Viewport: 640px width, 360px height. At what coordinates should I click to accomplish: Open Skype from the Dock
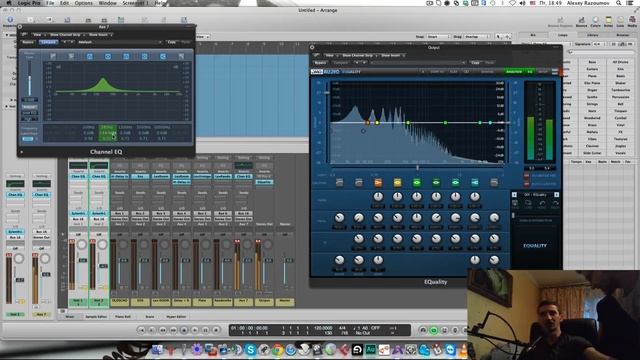(x=250, y=350)
